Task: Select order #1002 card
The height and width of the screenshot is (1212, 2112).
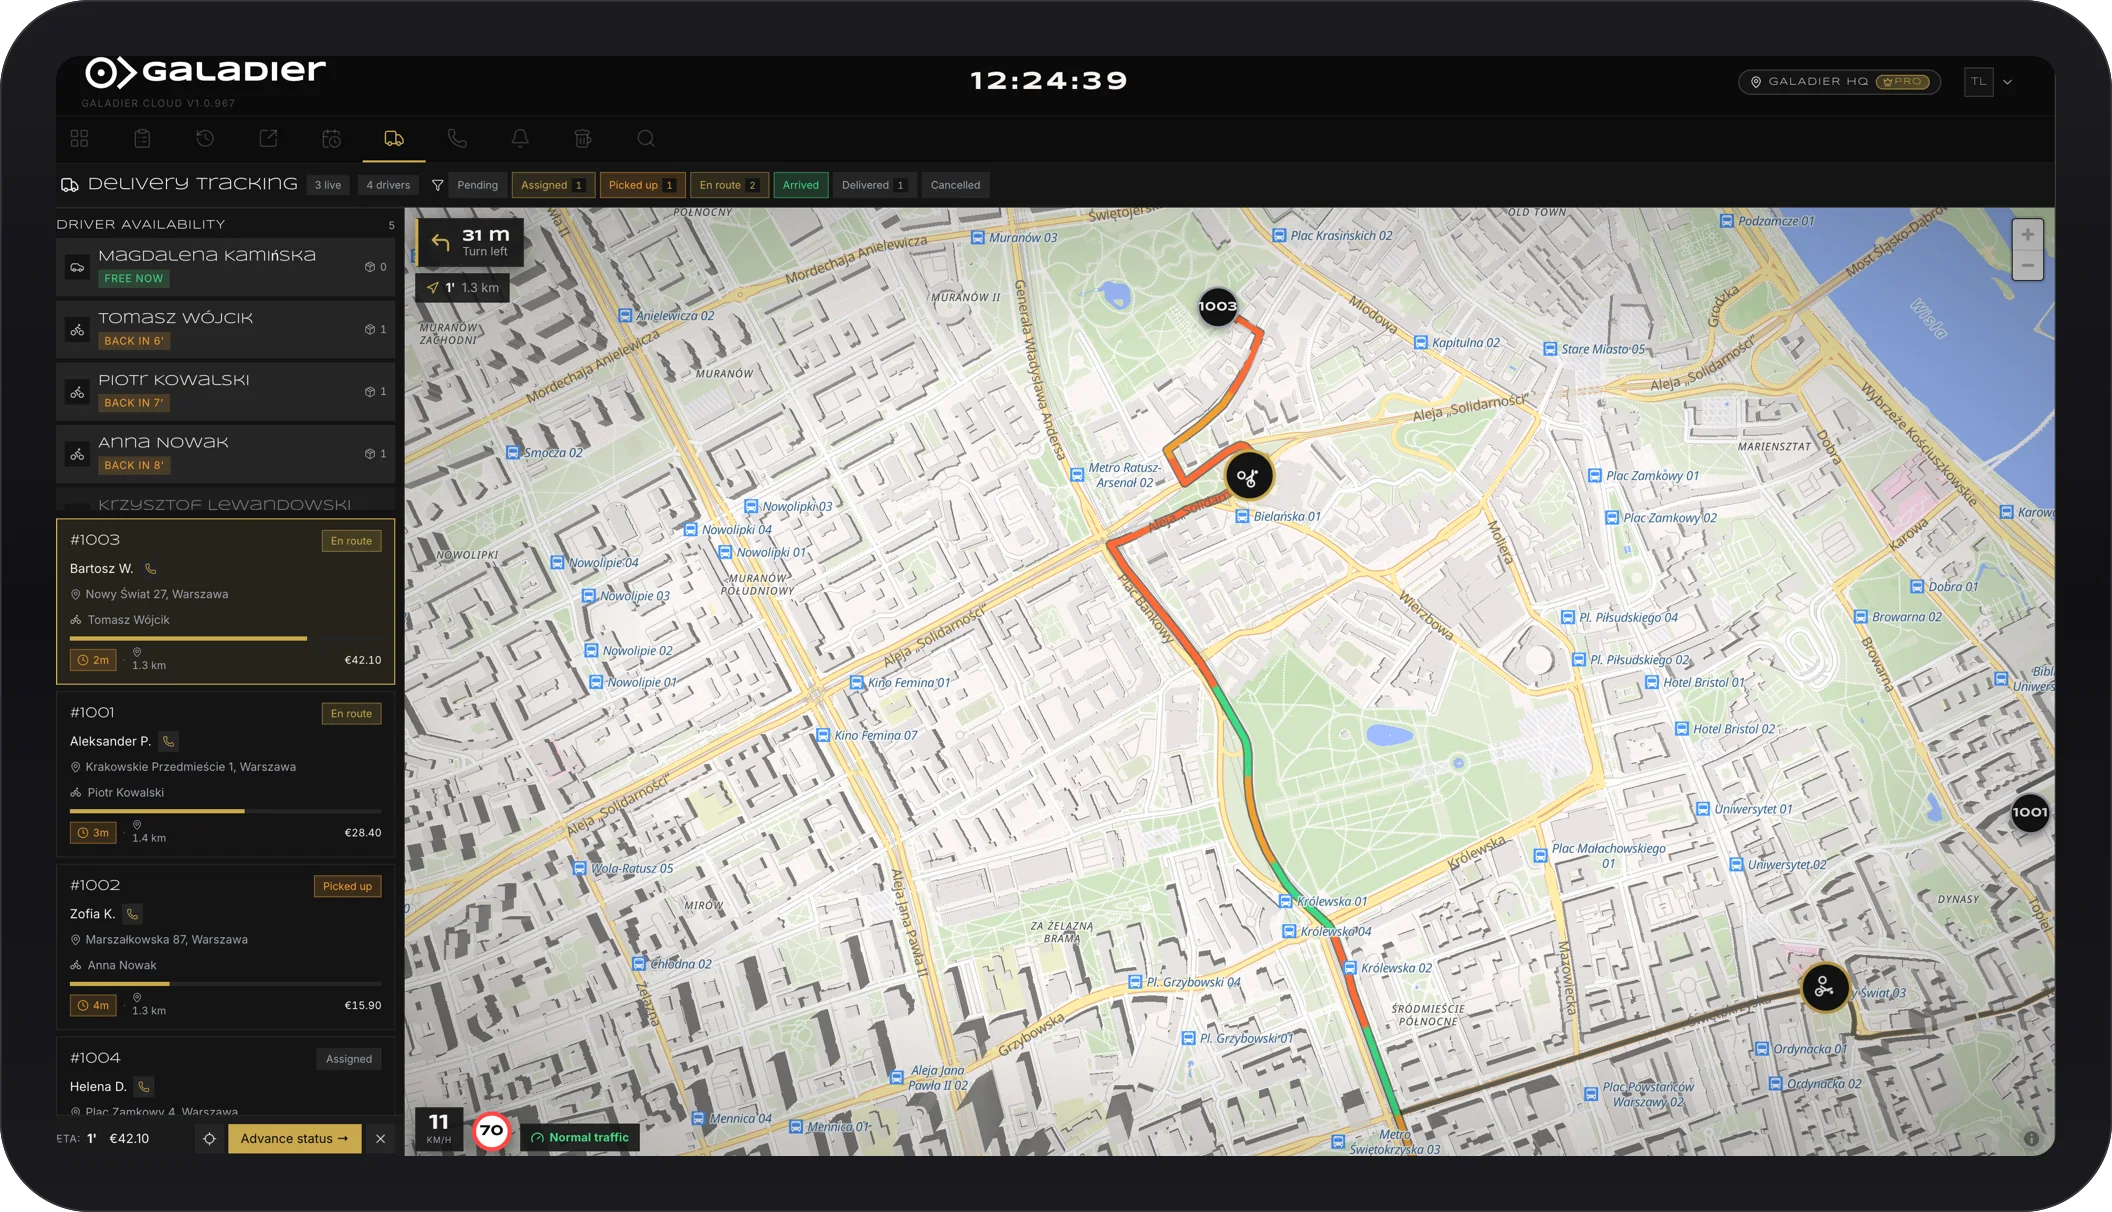Action: click(x=226, y=947)
